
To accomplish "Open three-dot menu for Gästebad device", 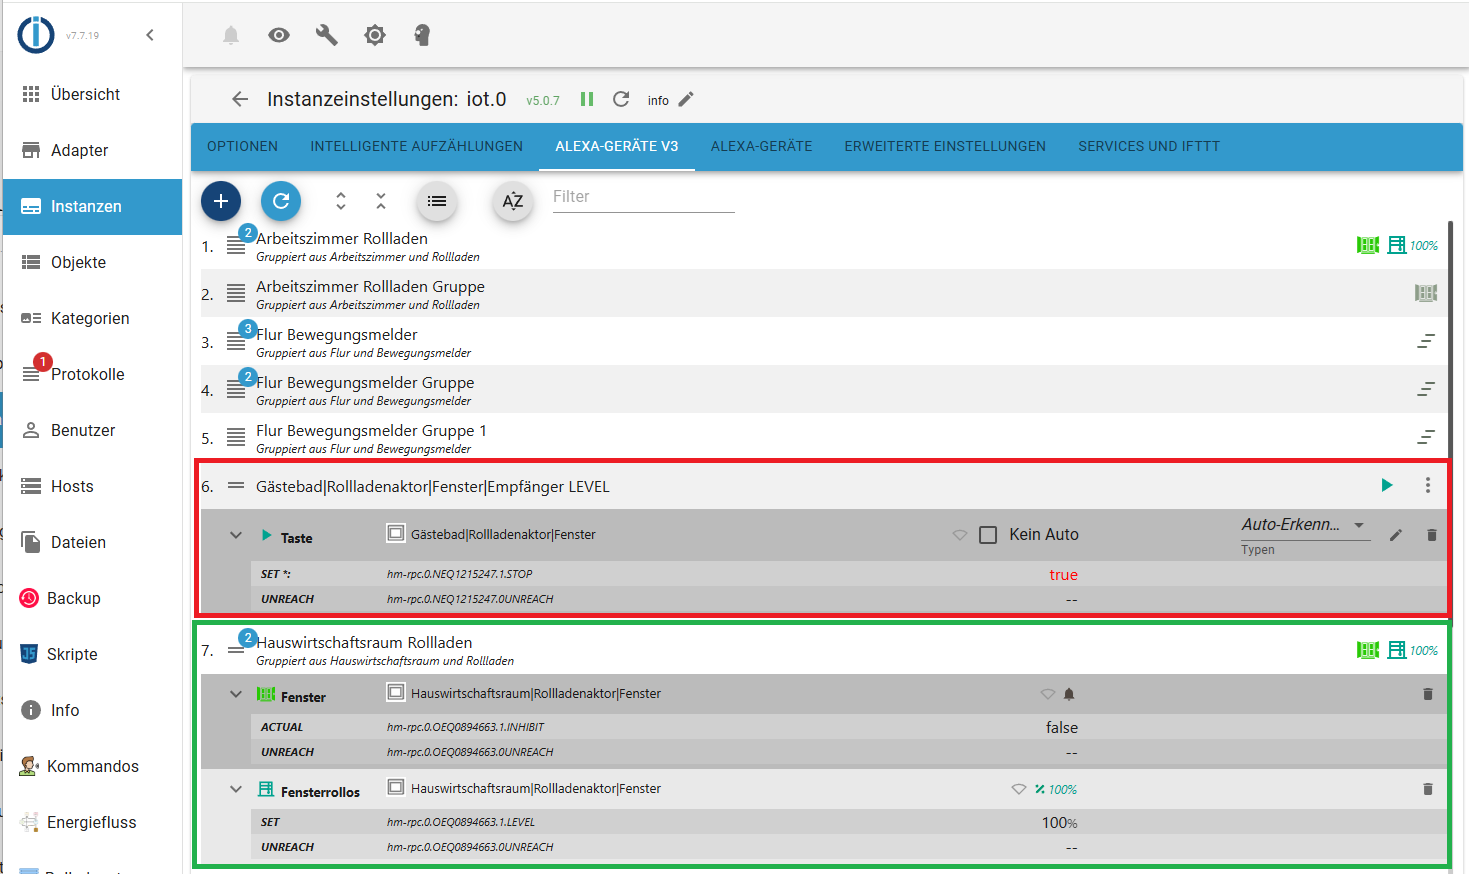I will [x=1428, y=485].
